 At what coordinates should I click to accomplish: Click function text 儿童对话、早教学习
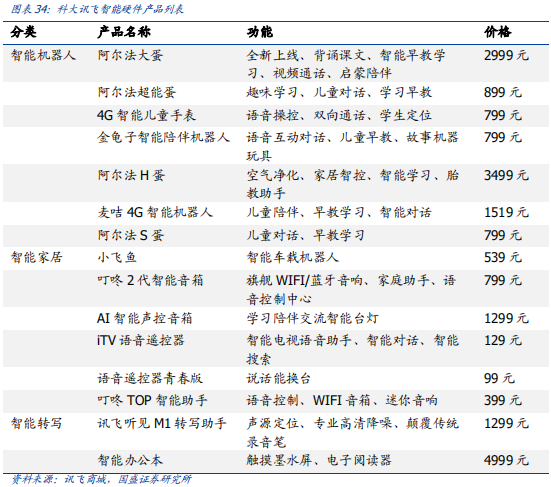point(305,235)
